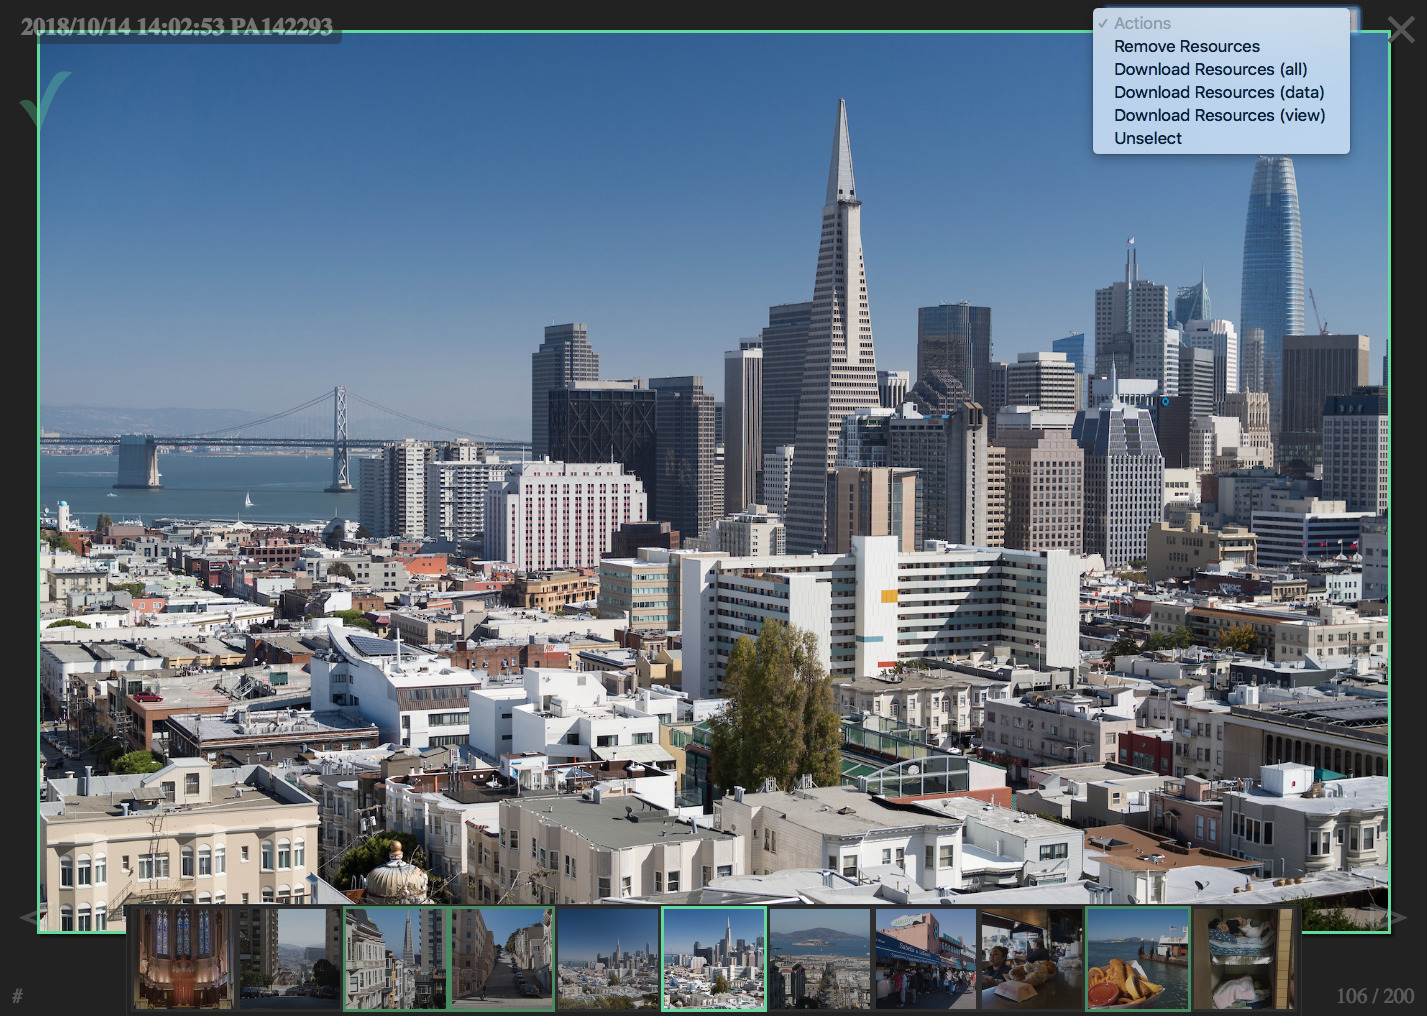
Task: Open the Alcatraz island bay thumbnail
Action: (820, 957)
